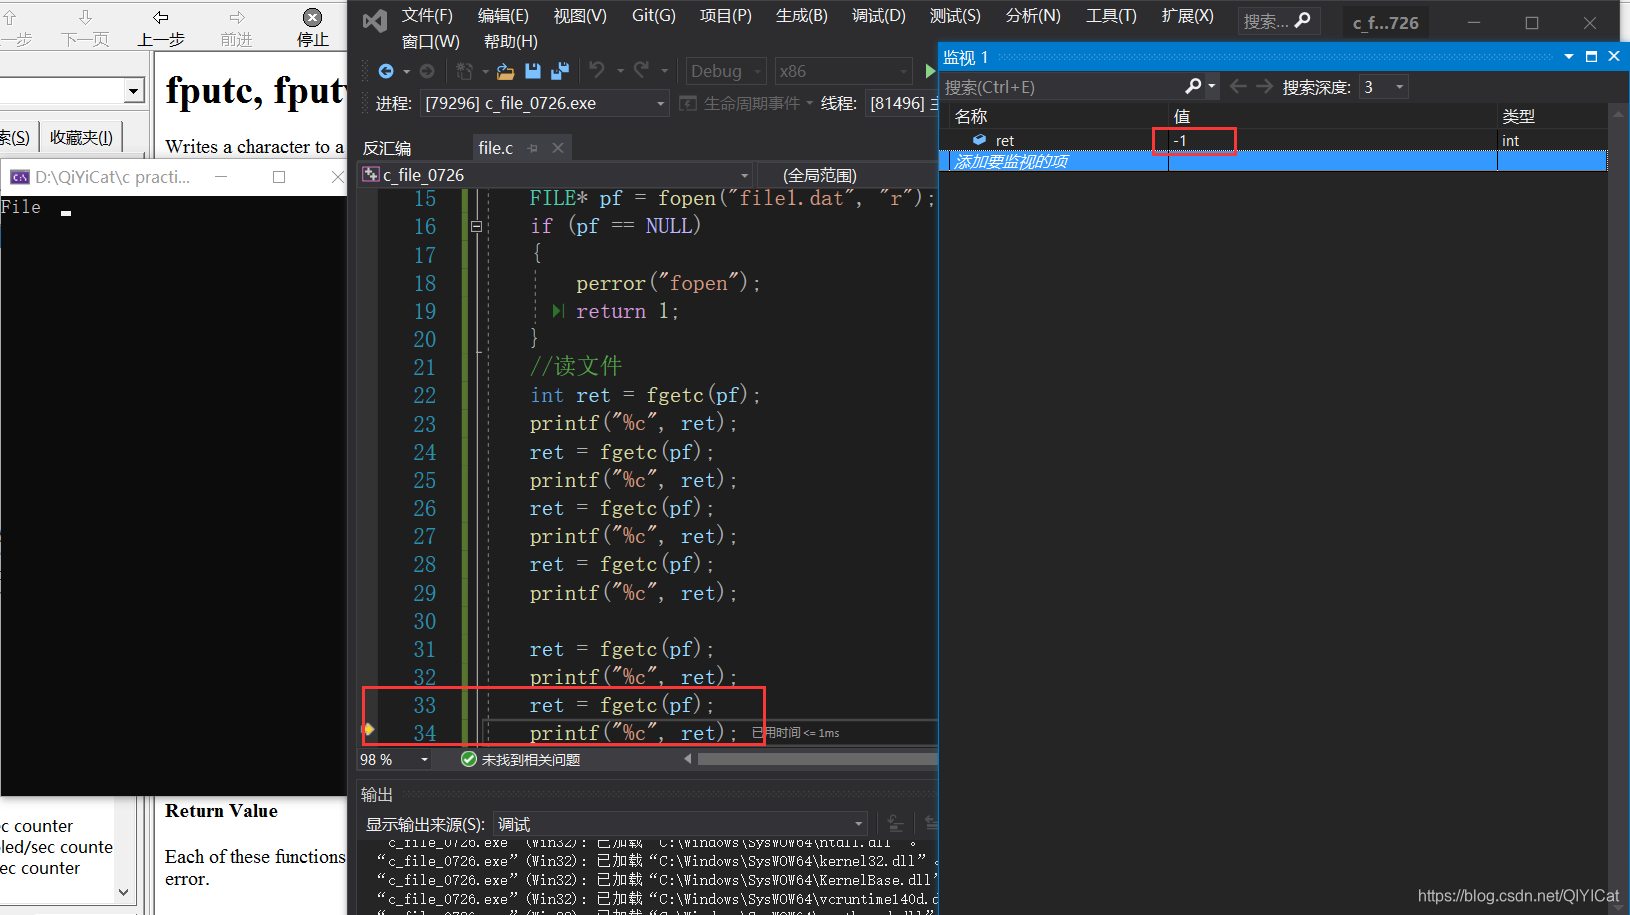Select the file.c tab
The height and width of the screenshot is (915, 1630).
495,148
